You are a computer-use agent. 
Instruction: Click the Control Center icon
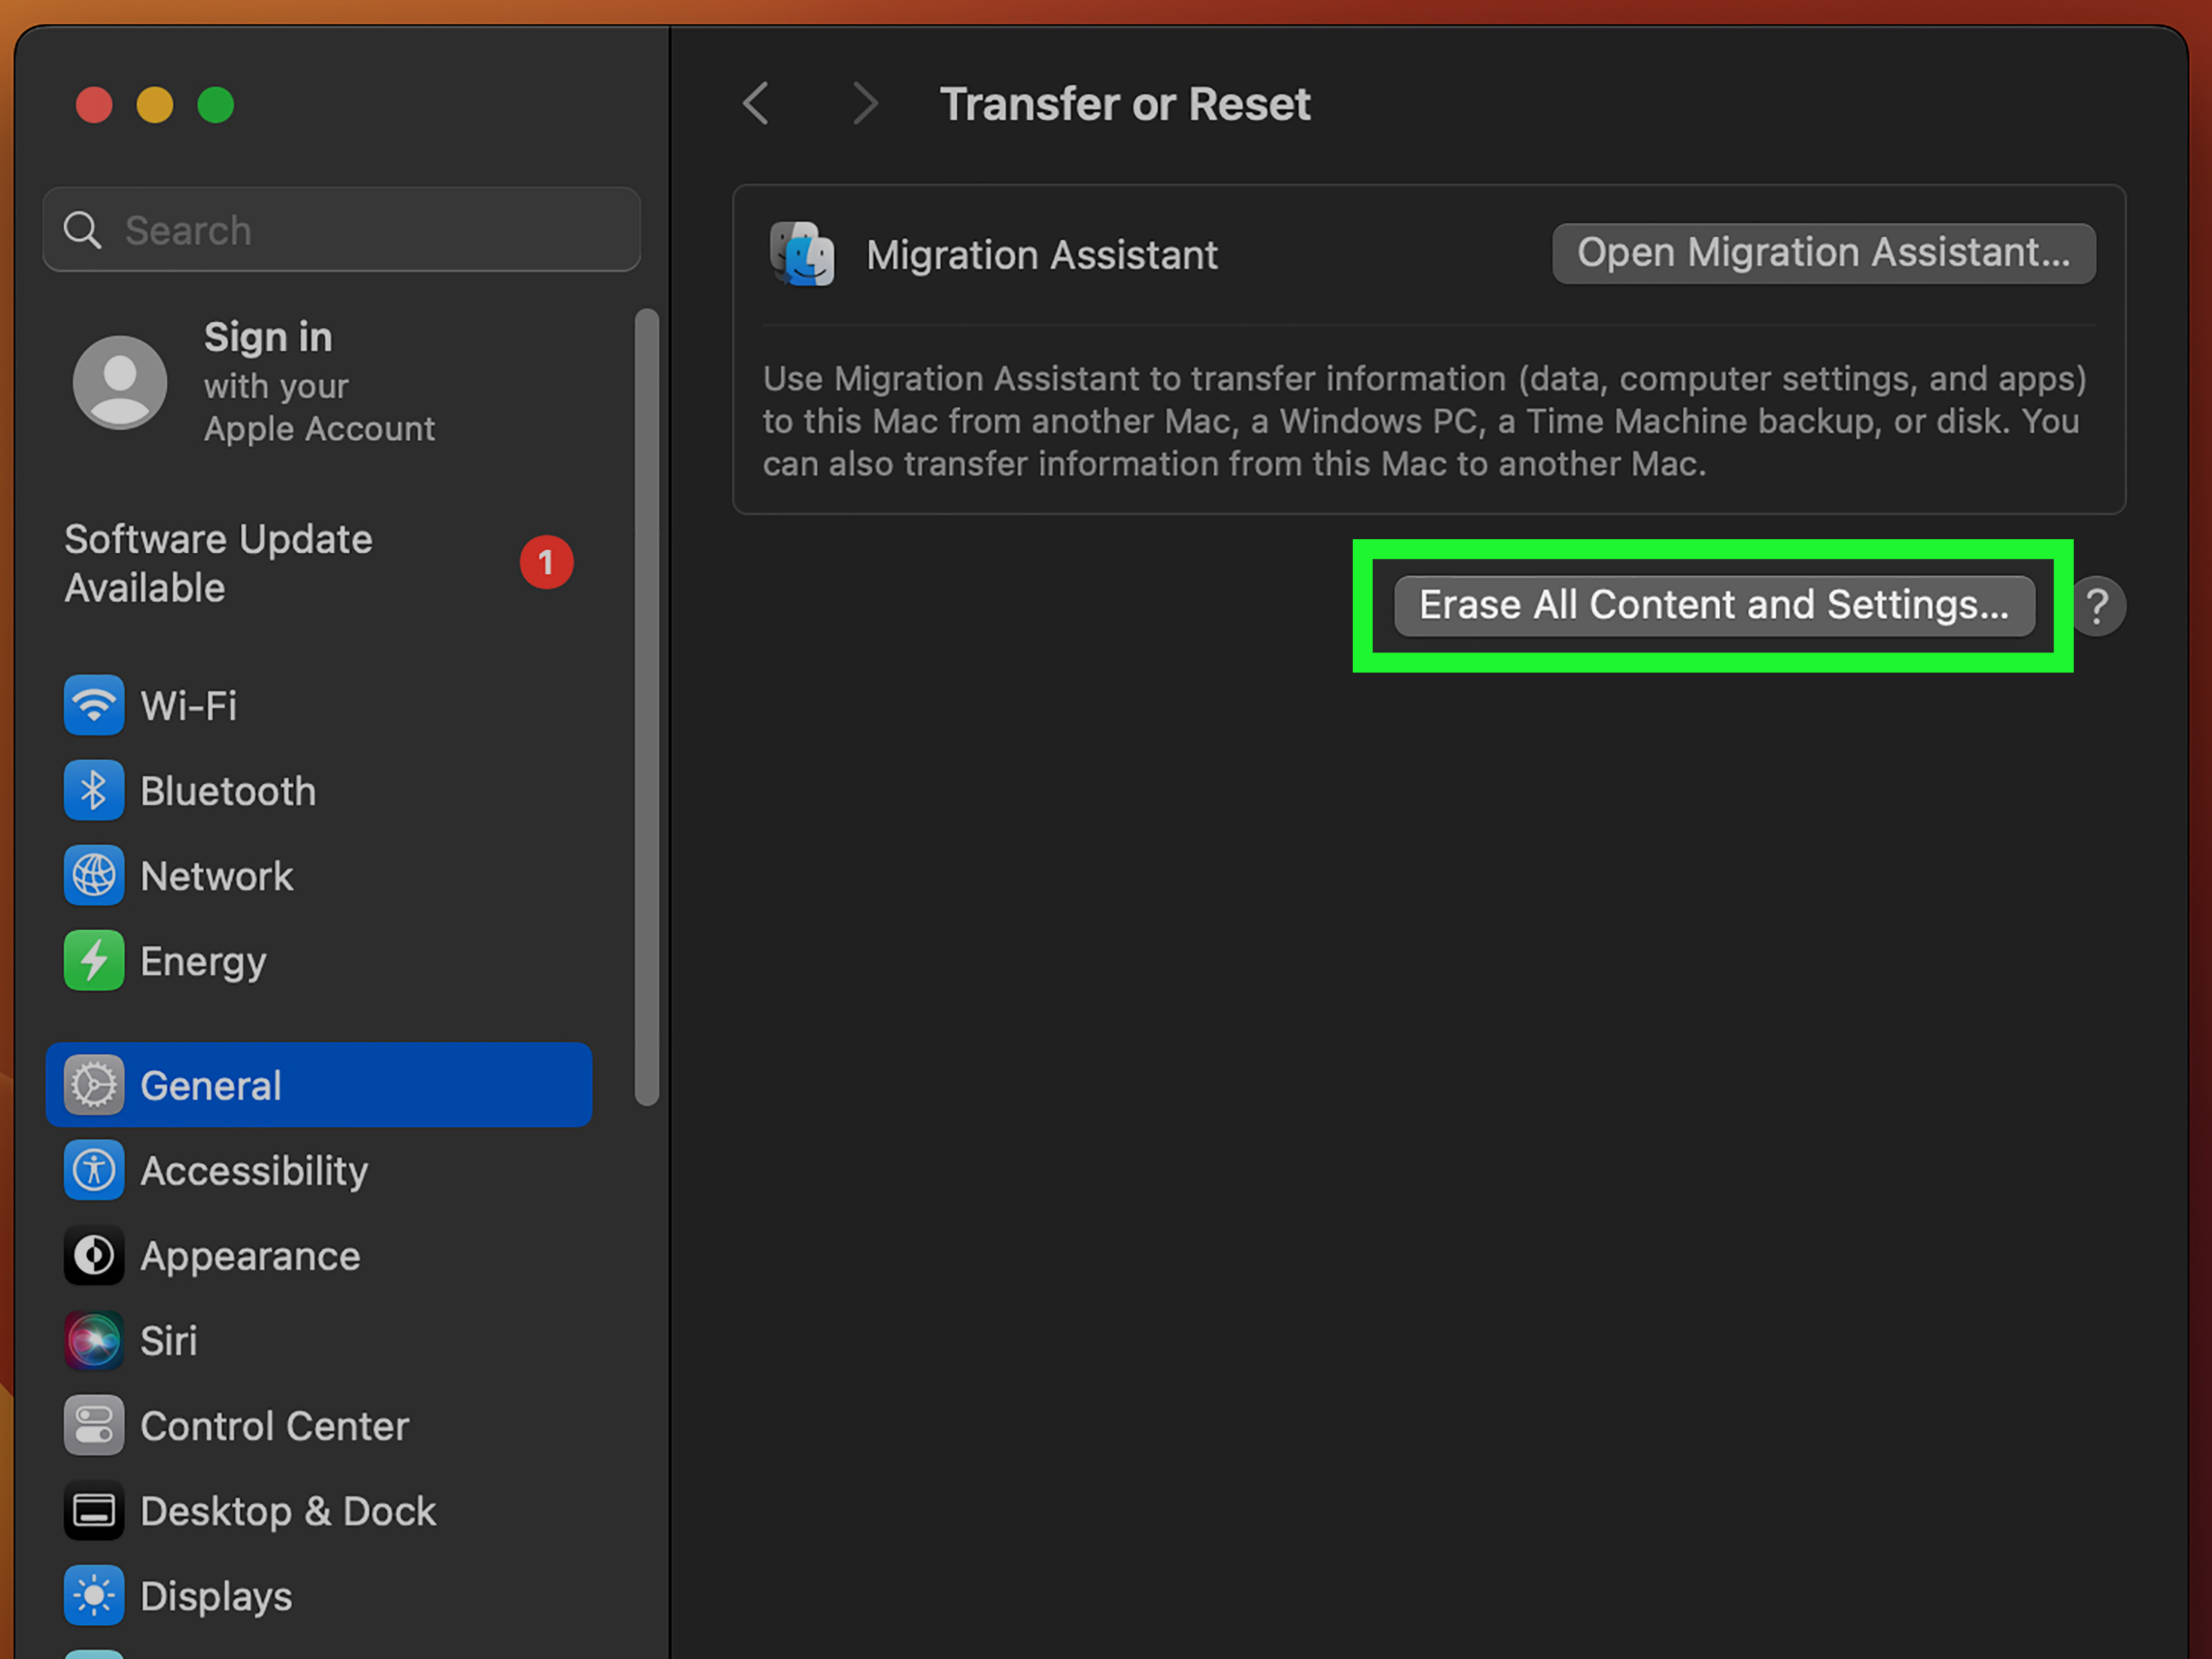94,1425
